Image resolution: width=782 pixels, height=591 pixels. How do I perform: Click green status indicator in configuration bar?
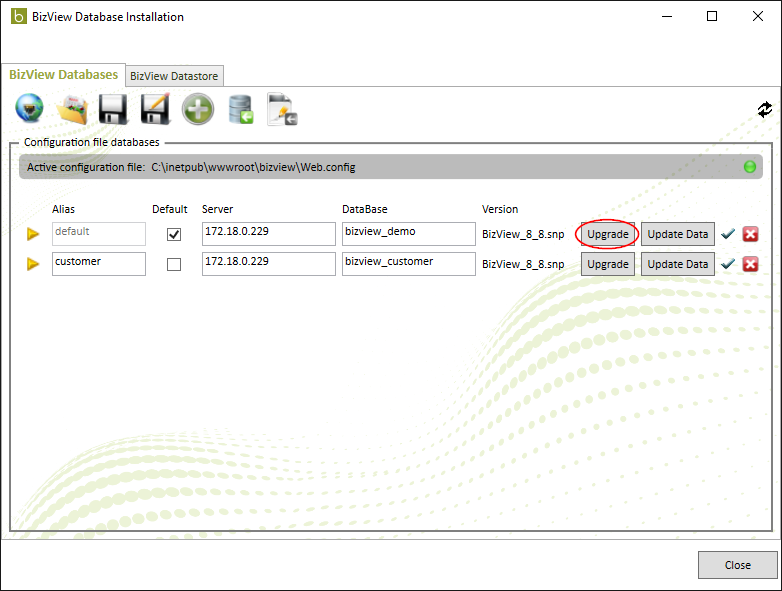(x=750, y=167)
